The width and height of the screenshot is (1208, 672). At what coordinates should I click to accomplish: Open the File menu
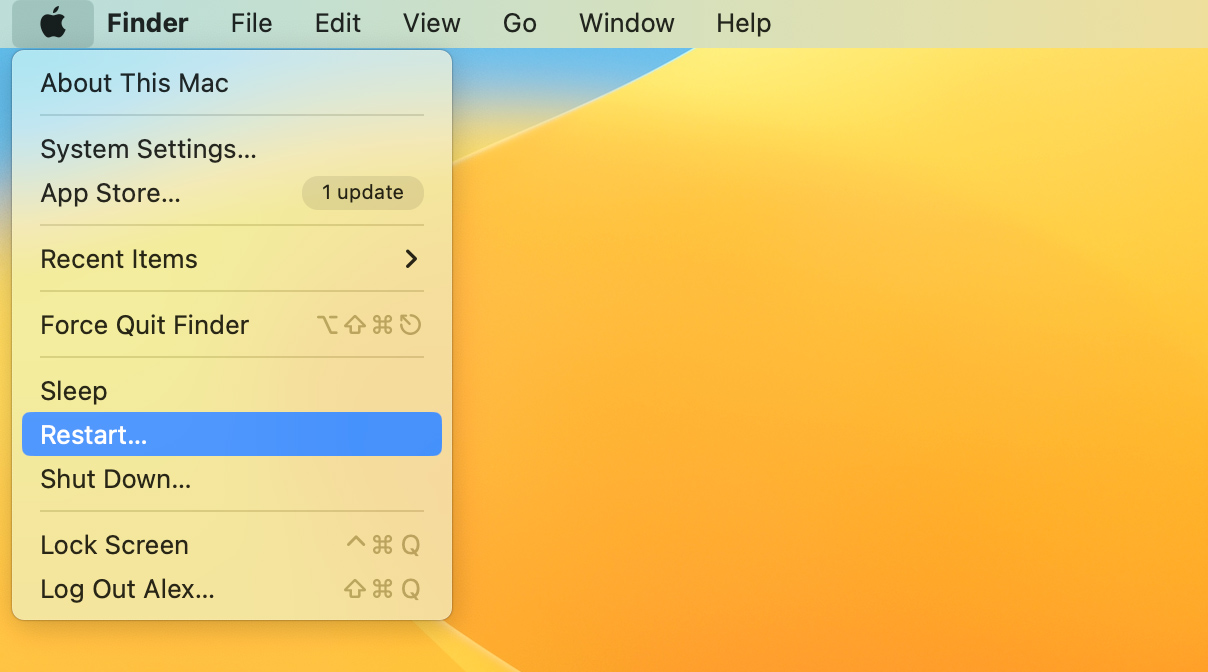coord(251,23)
